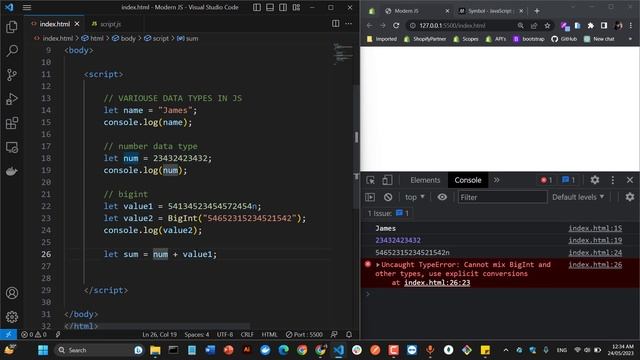Click the console Filter field
This screenshot has width=640, height=360.
(x=502, y=197)
